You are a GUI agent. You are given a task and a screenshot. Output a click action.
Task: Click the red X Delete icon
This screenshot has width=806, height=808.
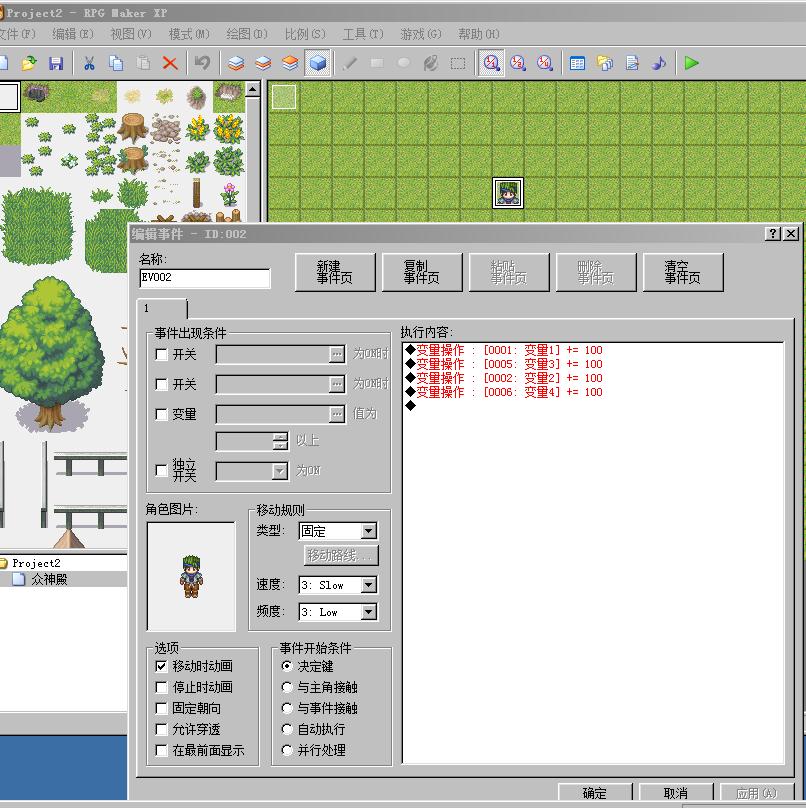[170, 63]
